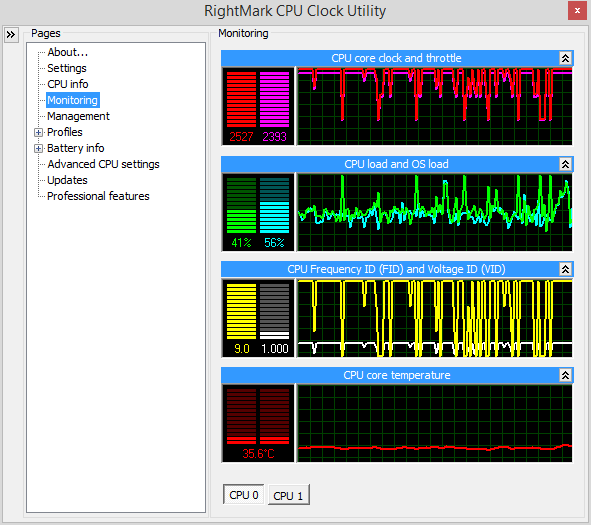This screenshot has width=591, height=525.
Task: Click the red 2527 core clock value
Action: click(x=241, y=137)
